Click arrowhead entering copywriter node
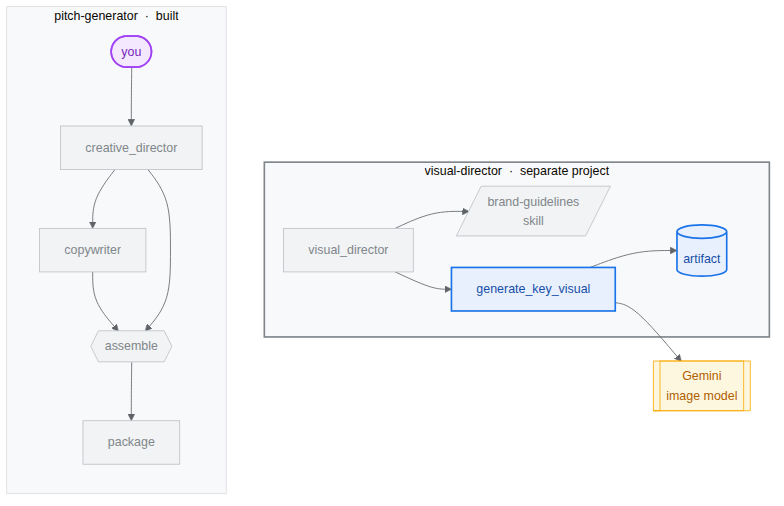 tap(92, 225)
